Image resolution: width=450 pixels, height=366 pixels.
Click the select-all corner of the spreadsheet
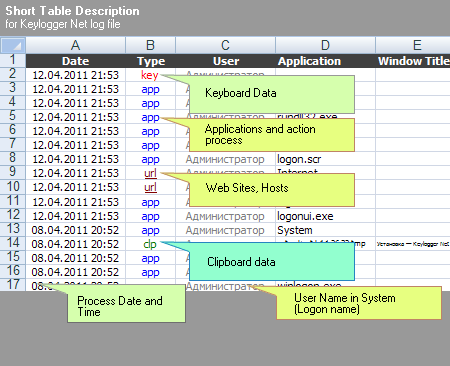pos(13,45)
